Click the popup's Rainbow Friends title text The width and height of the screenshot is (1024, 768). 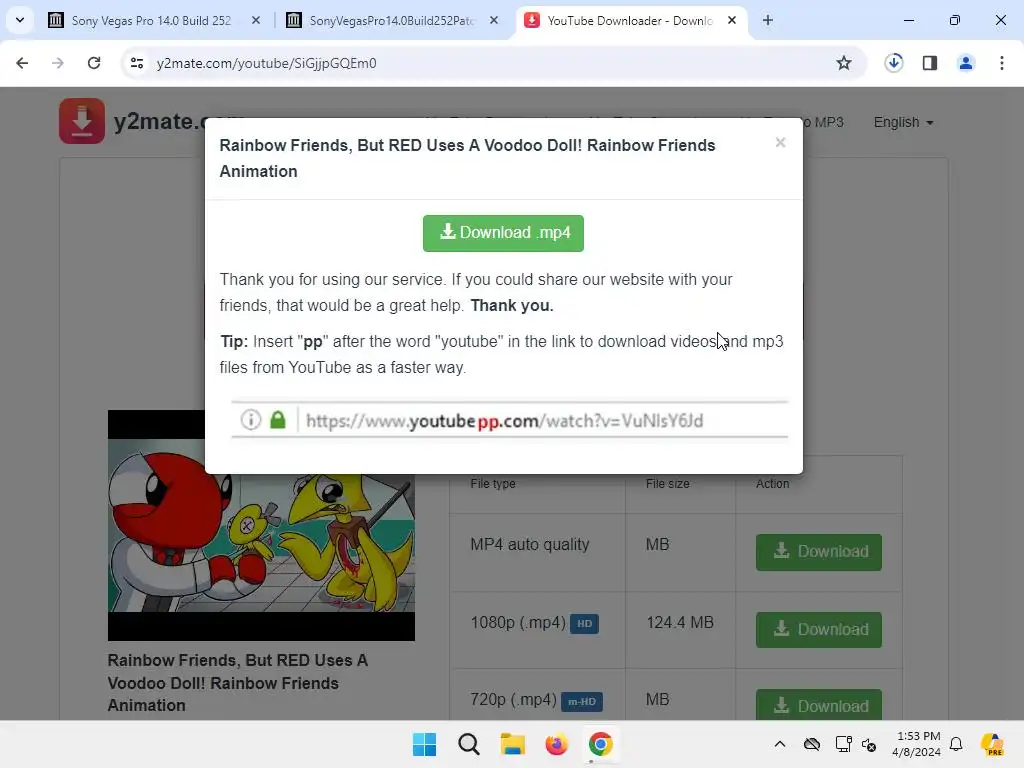(468, 158)
